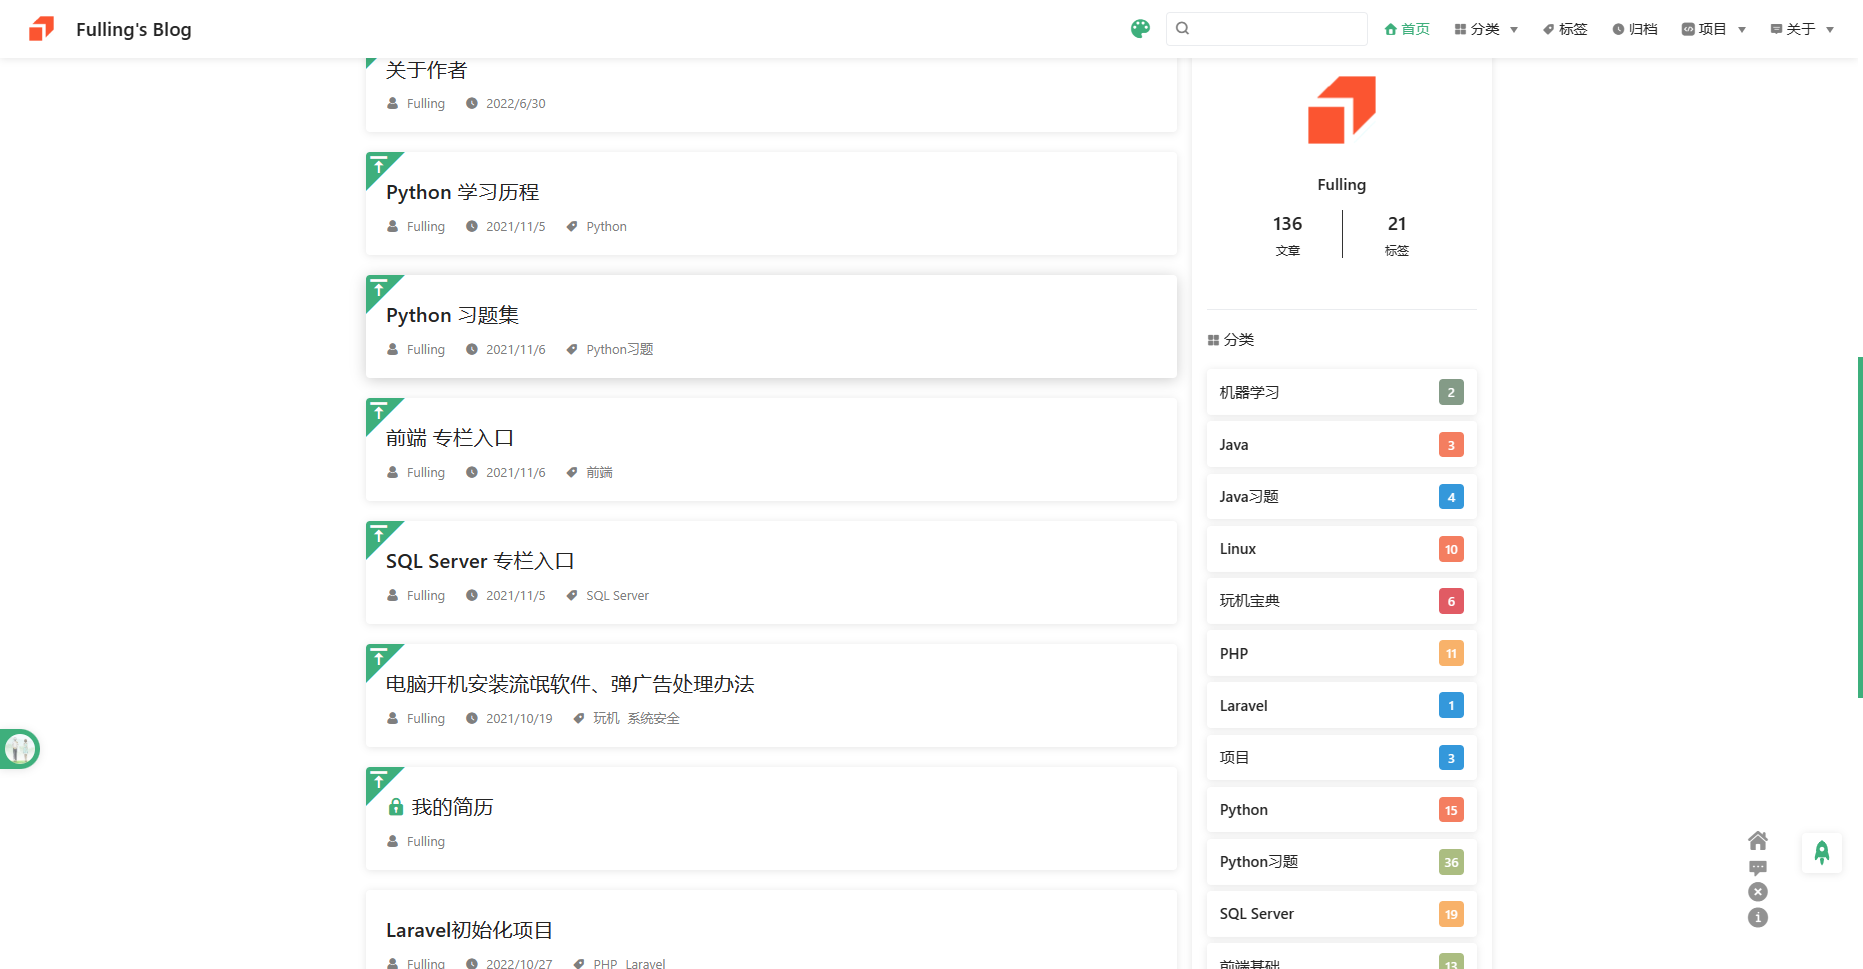Click the 前端 tag under 前端 专栏入口
The height and width of the screenshot is (969, 1863).
tap(599, 472)
